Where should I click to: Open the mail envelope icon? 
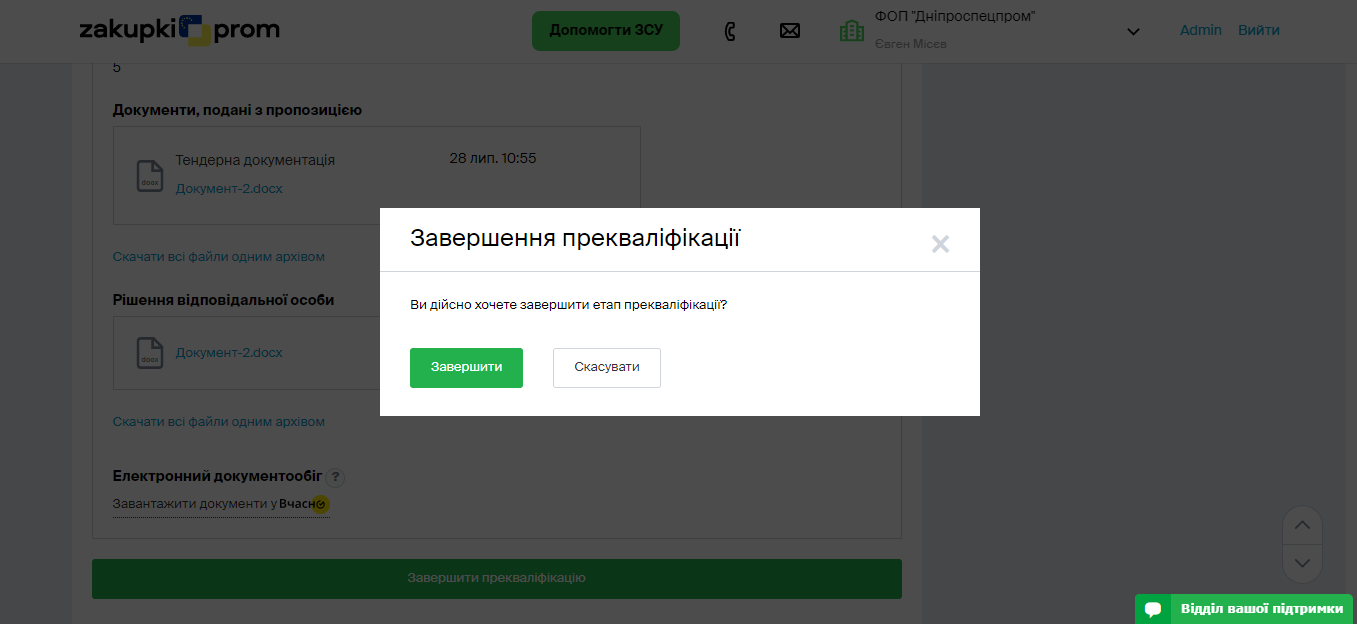pyautogui.click(x=790, y=31)
